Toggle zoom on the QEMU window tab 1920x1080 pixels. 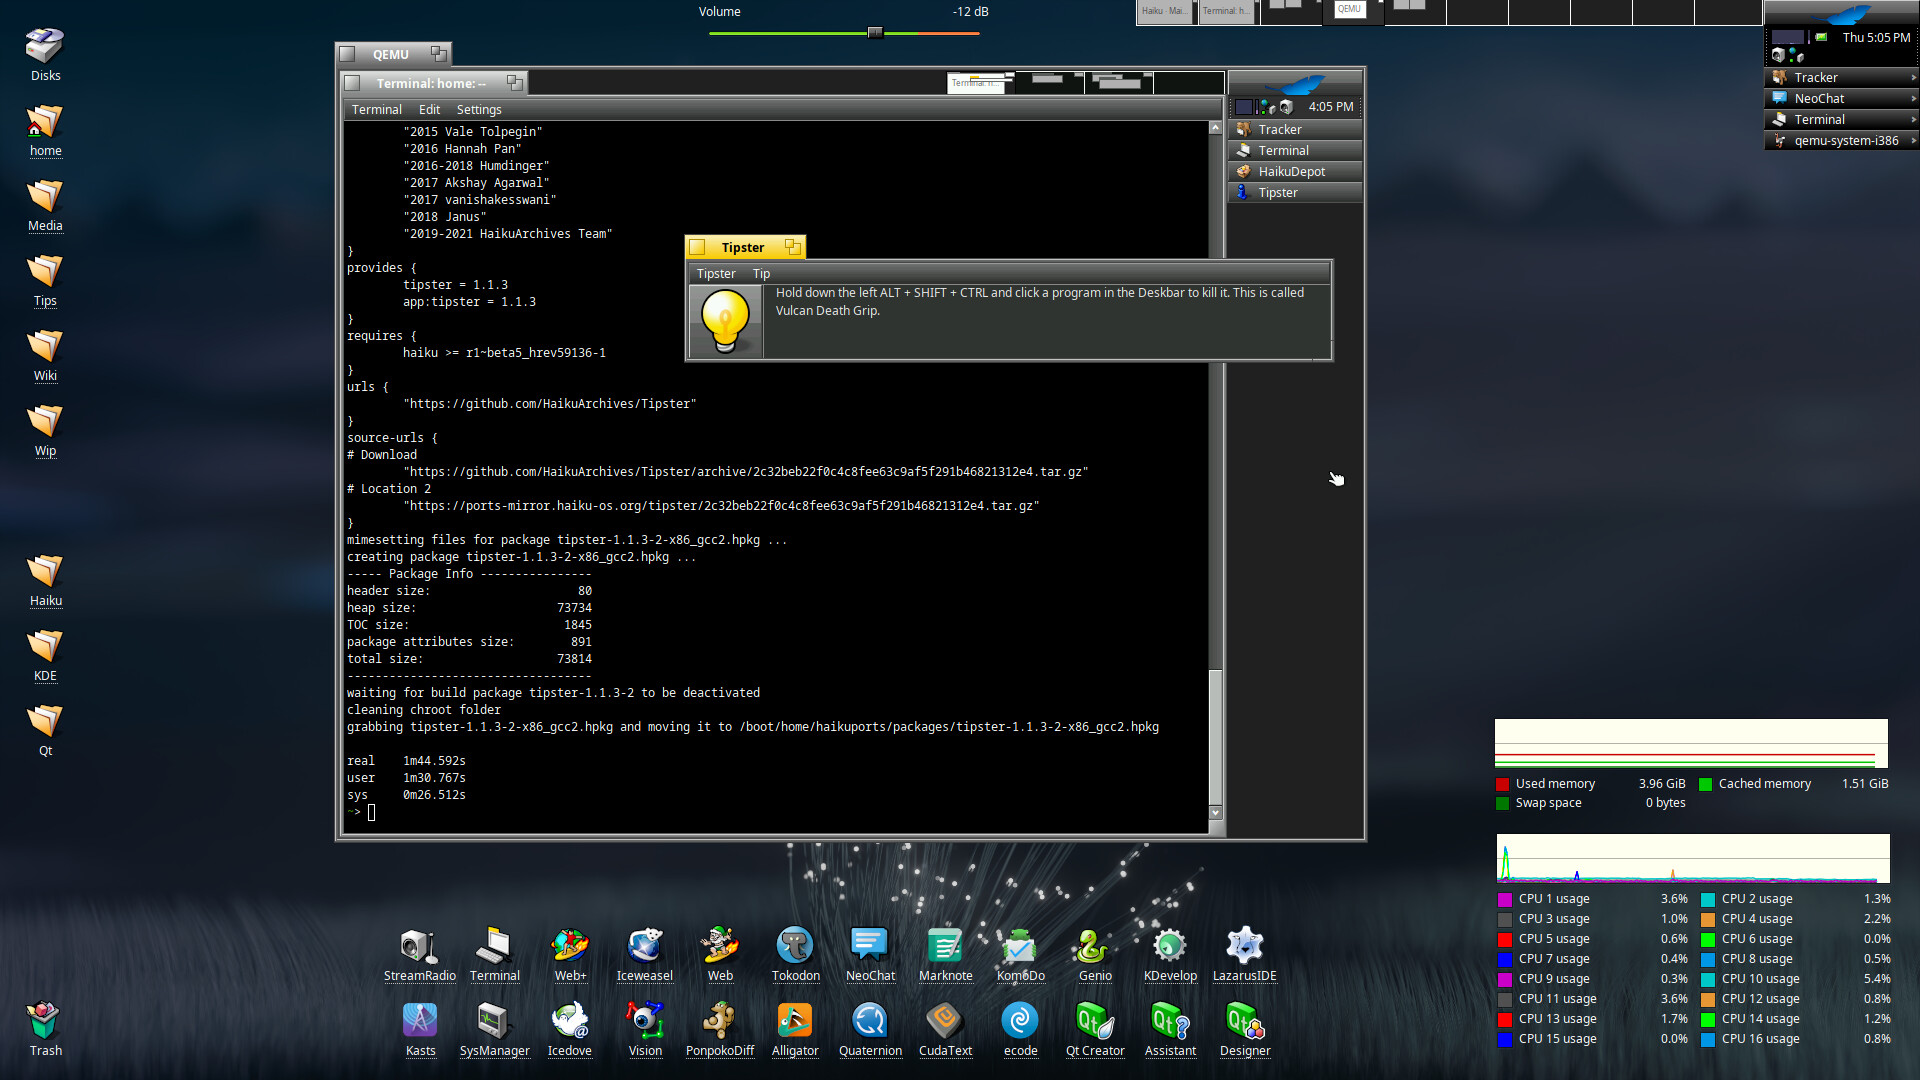[438, 53]
